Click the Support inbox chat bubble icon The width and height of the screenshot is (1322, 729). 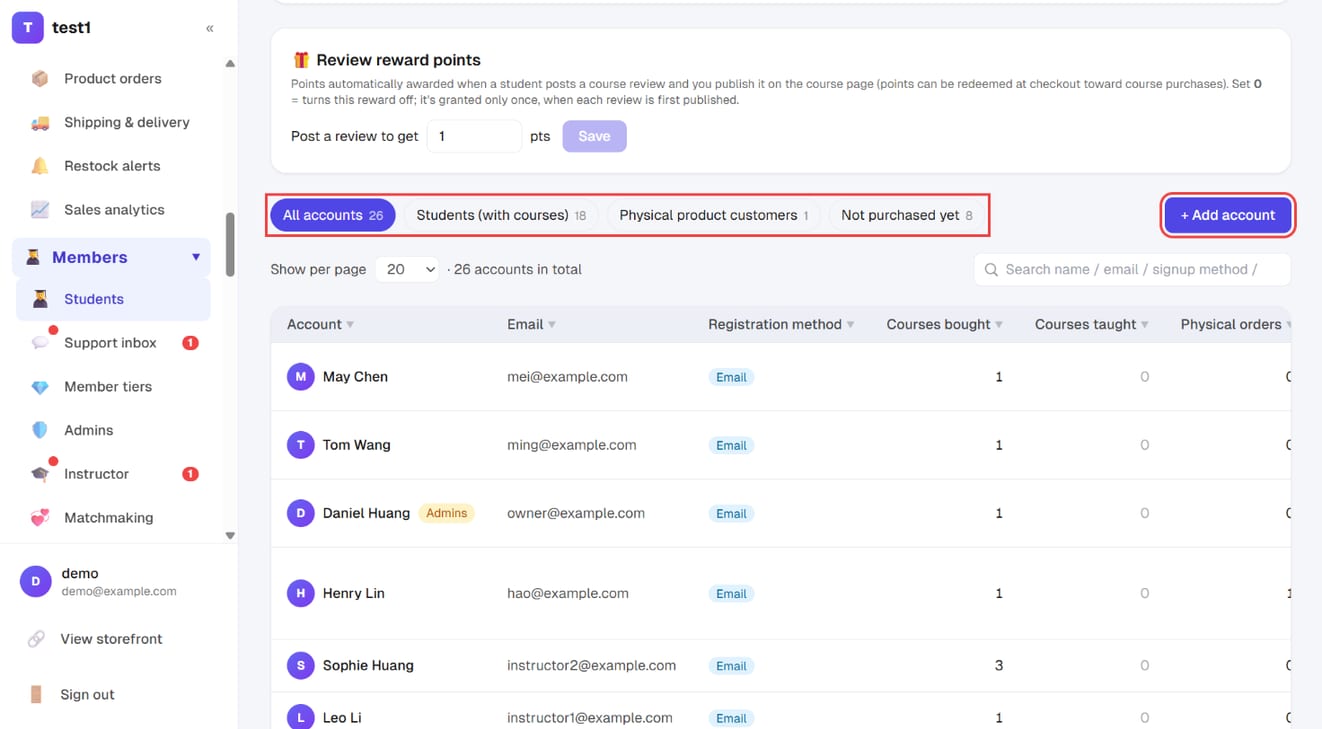[x=40, y=343]
